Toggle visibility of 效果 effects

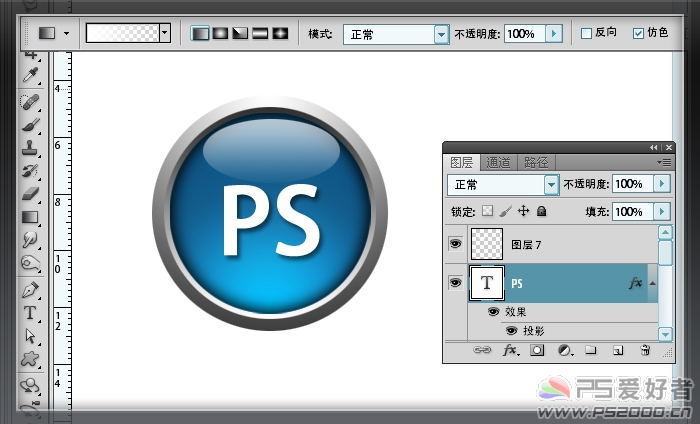pos(493,312)
